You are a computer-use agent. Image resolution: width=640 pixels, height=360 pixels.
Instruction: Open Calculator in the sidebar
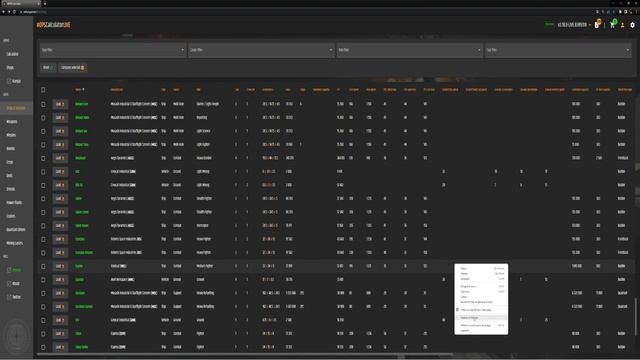[x=12, y=54]
